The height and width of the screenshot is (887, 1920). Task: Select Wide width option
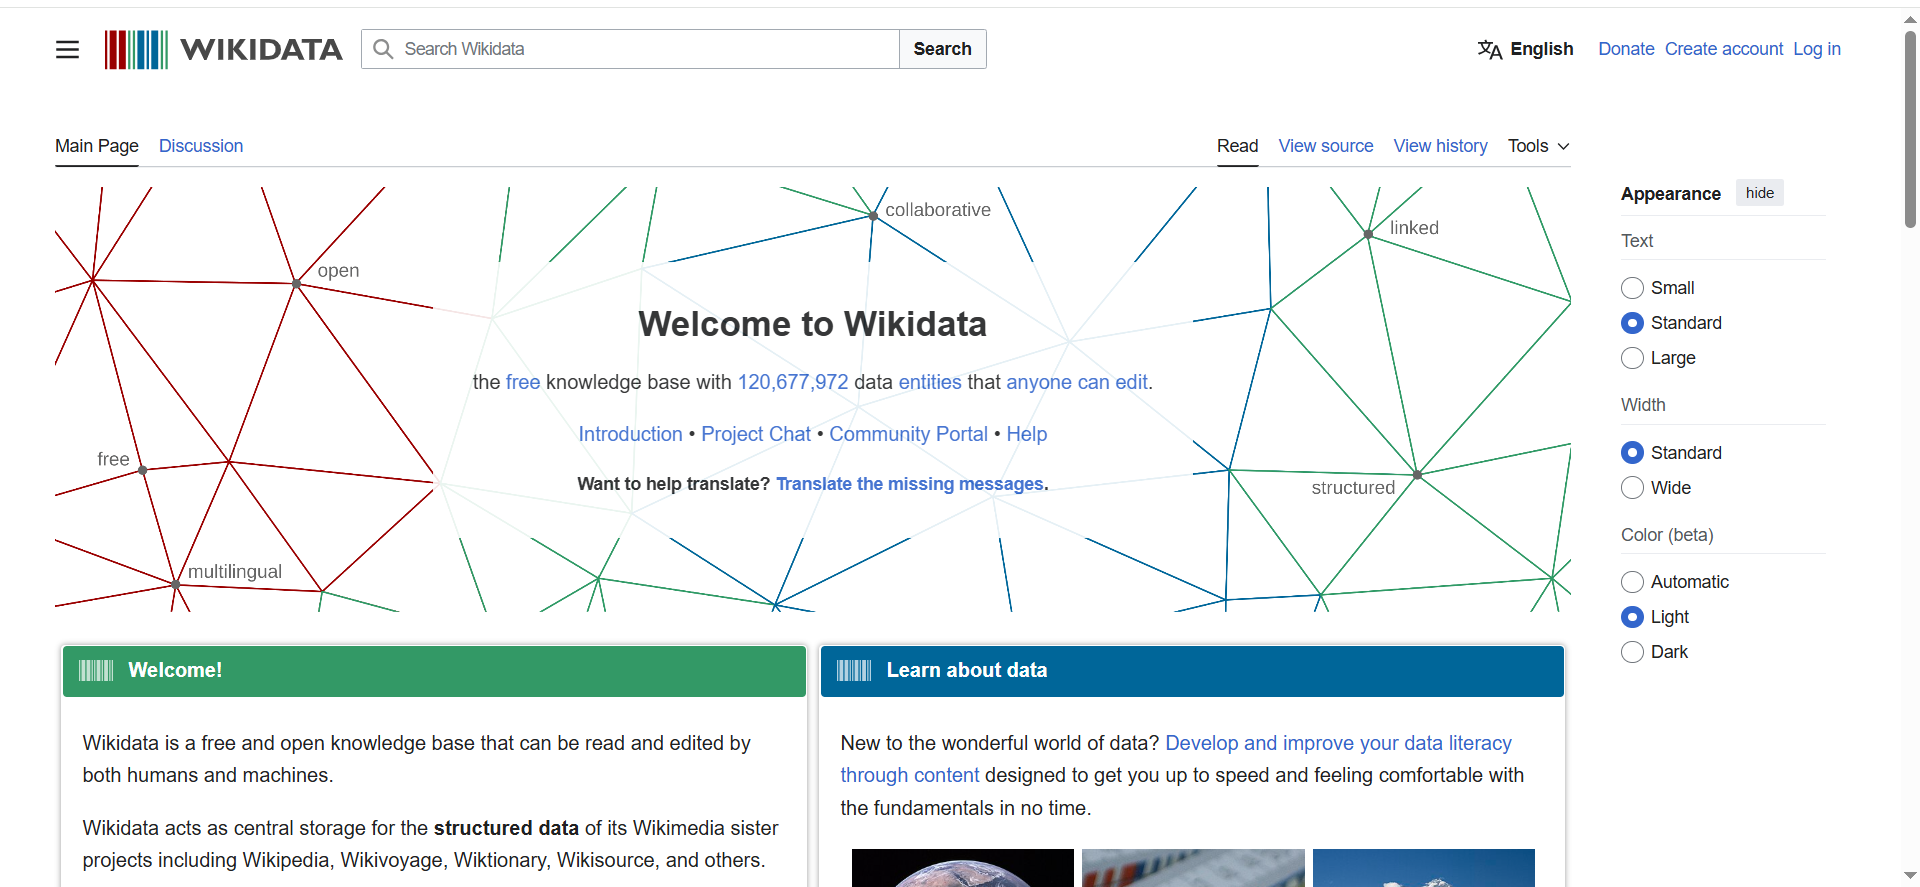tap(1632, 488)
